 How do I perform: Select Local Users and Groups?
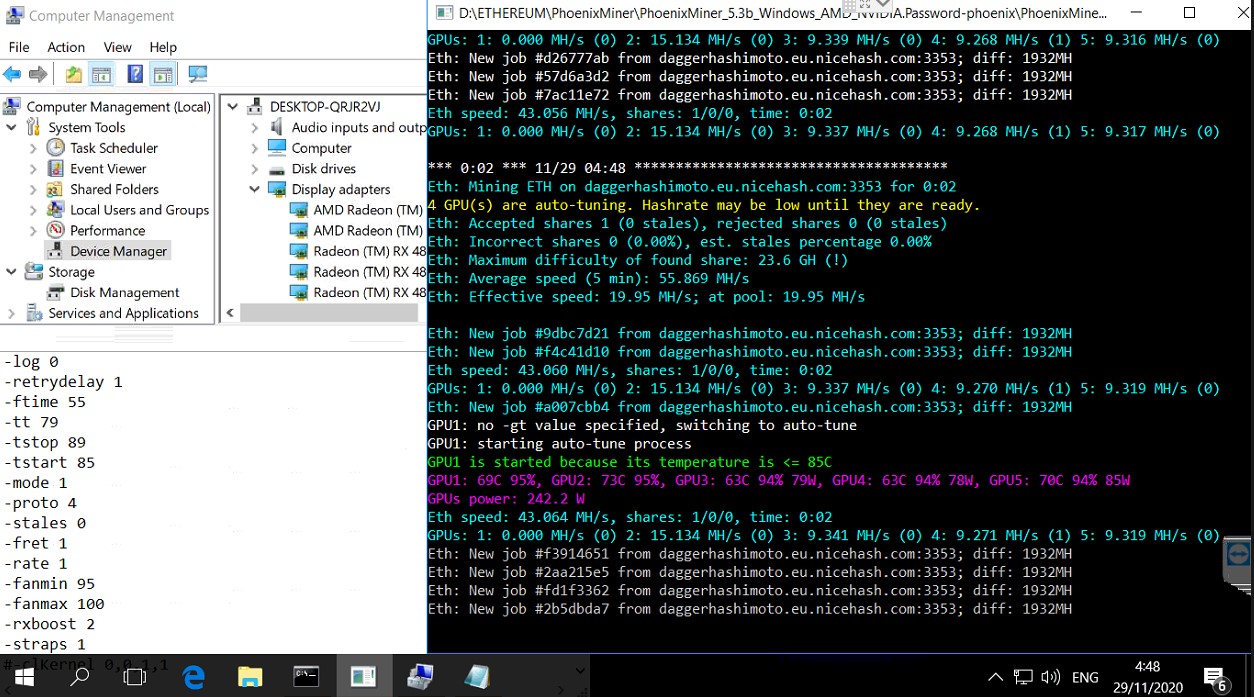pos(139,210)
